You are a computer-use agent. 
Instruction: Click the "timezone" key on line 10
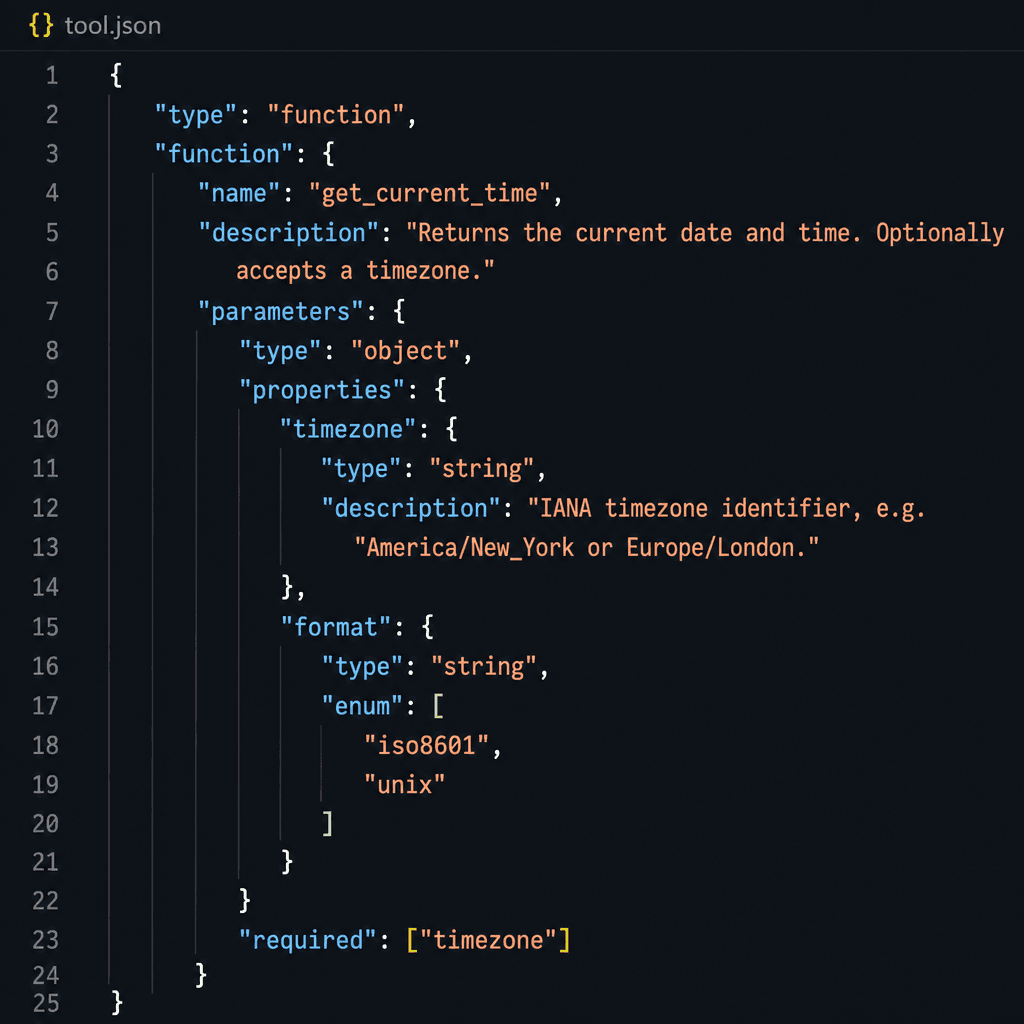point(347,430)
